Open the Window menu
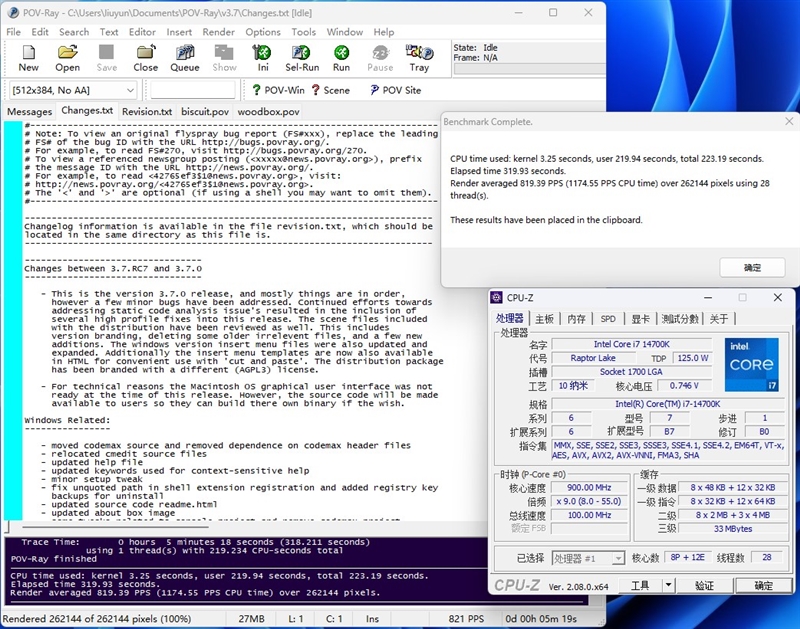The width and height of the screenshot is (800, 629). coord(345,32)
